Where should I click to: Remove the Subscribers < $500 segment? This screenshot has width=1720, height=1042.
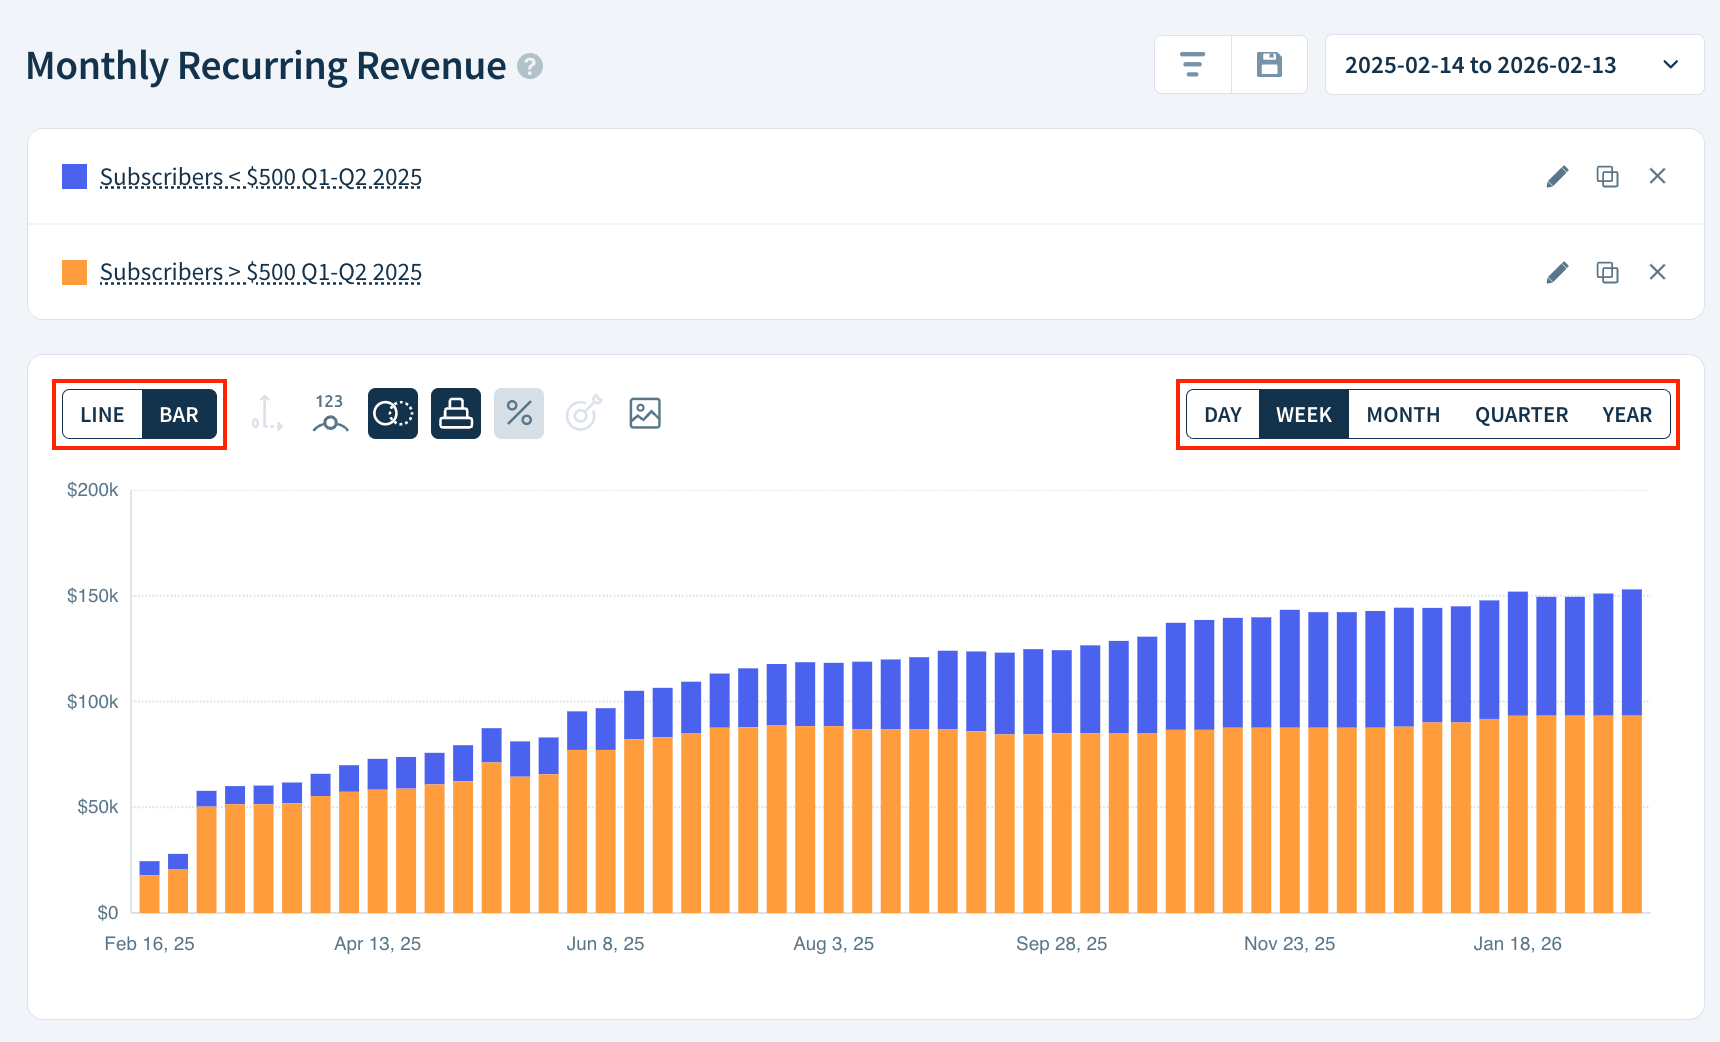tap(1657, 176)
